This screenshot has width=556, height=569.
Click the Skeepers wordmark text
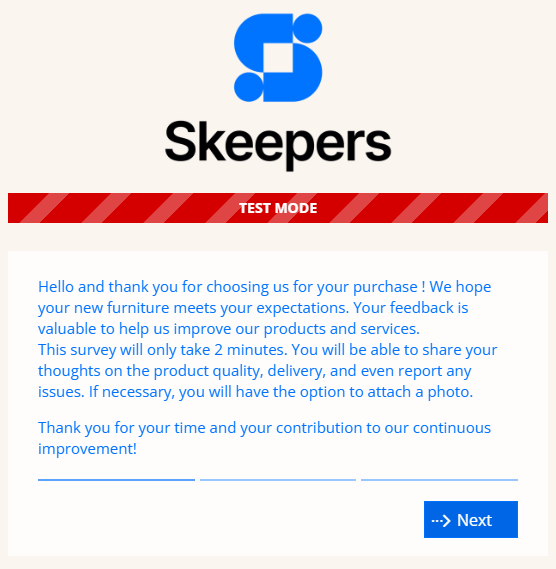click(x=278, y=144)
